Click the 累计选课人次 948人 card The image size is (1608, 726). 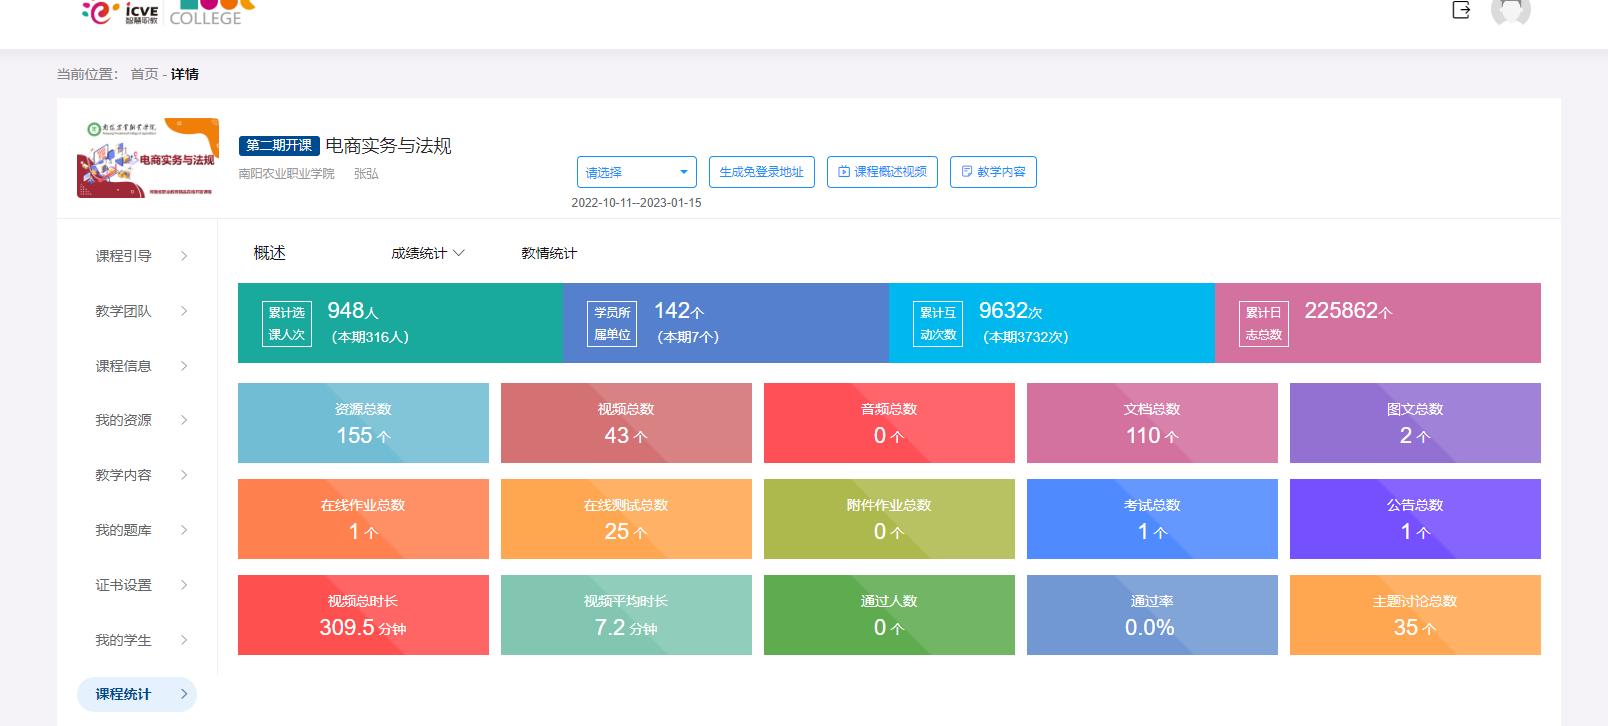(x=401, y=323)
